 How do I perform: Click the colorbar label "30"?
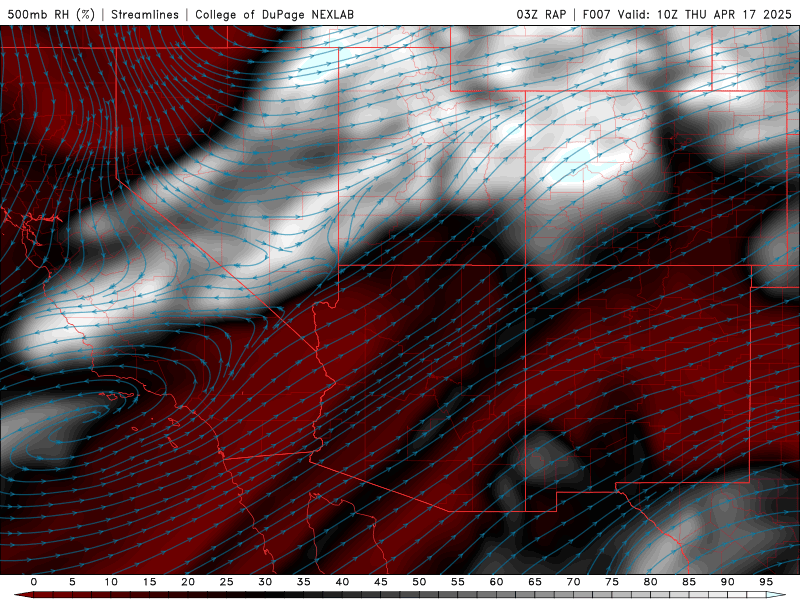265,582
